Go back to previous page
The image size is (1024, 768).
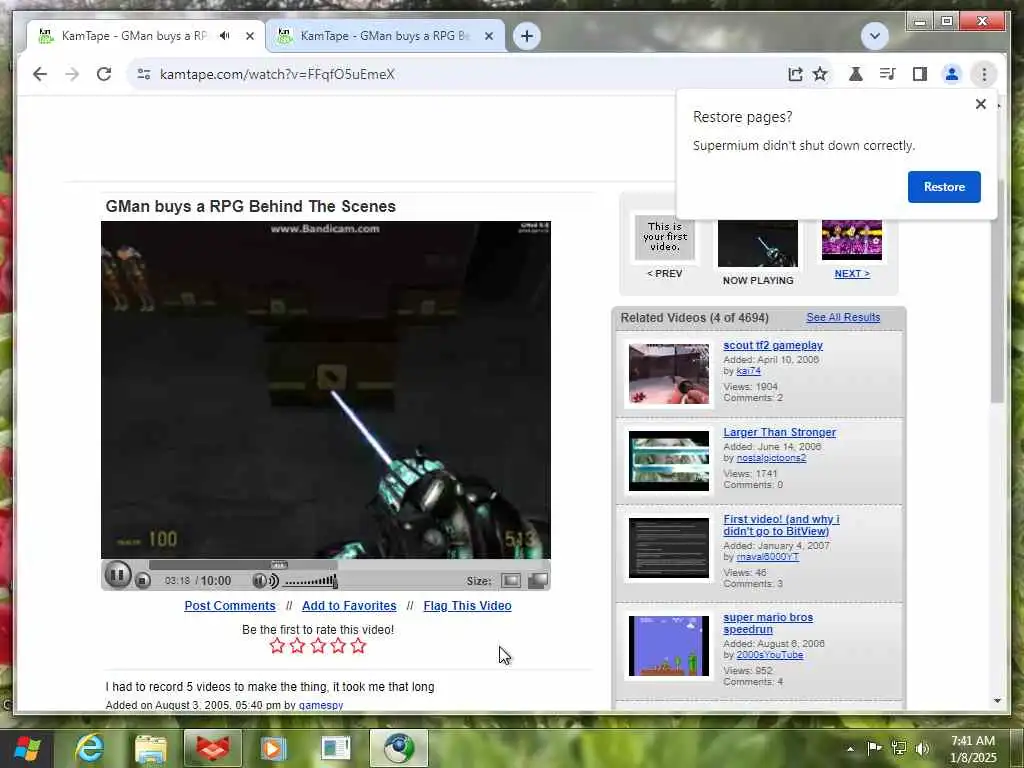[40, 74]
